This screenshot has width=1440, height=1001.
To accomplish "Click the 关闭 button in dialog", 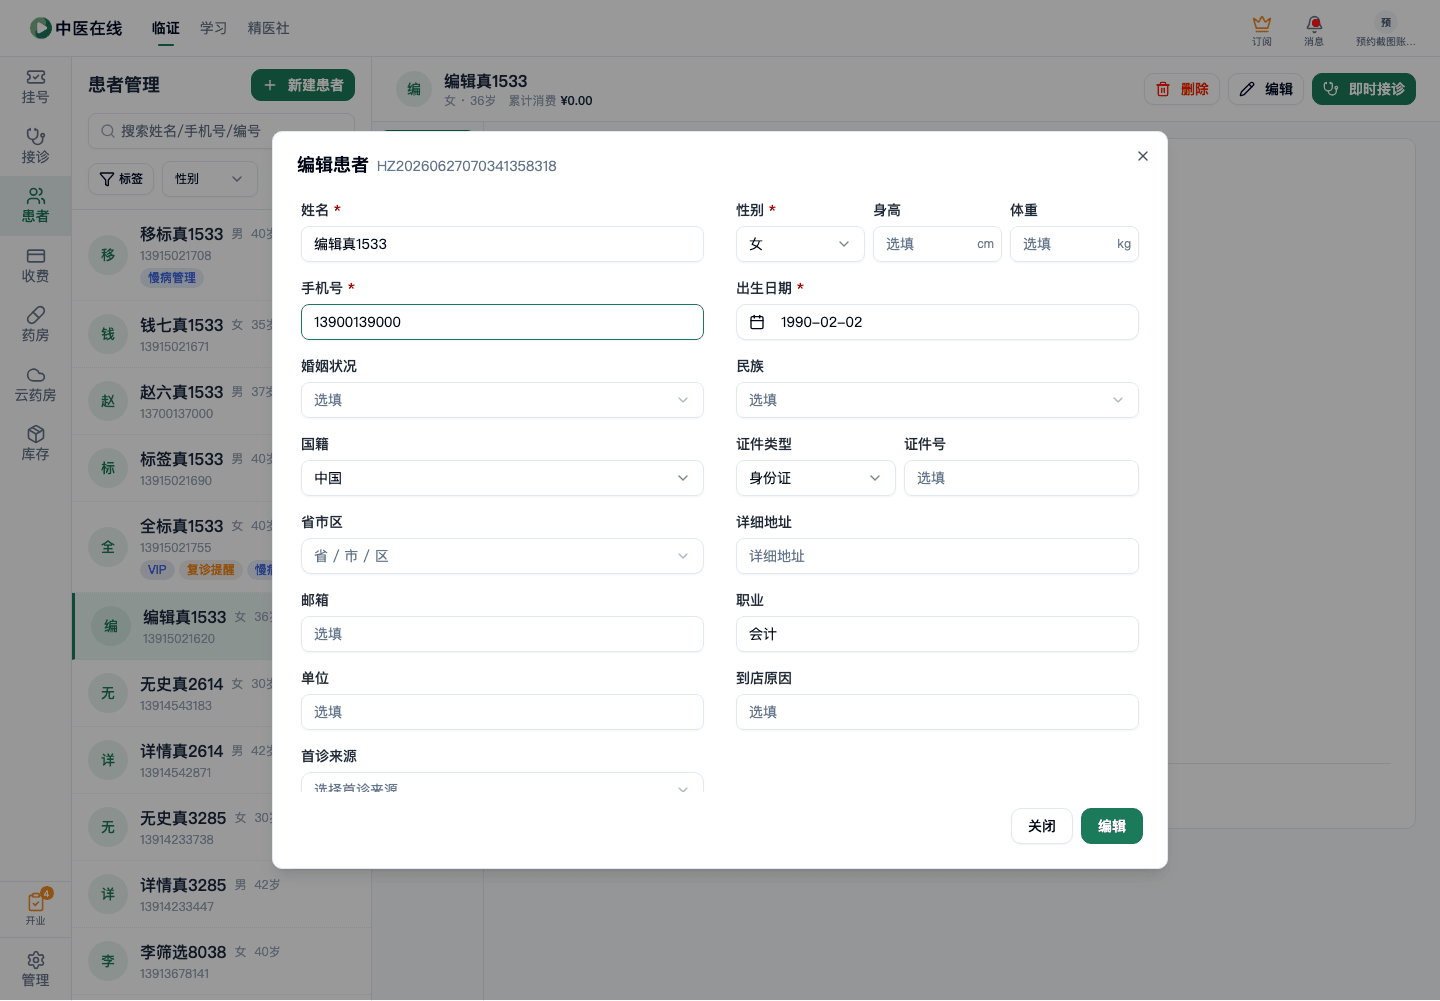I will click(1042, 826).
